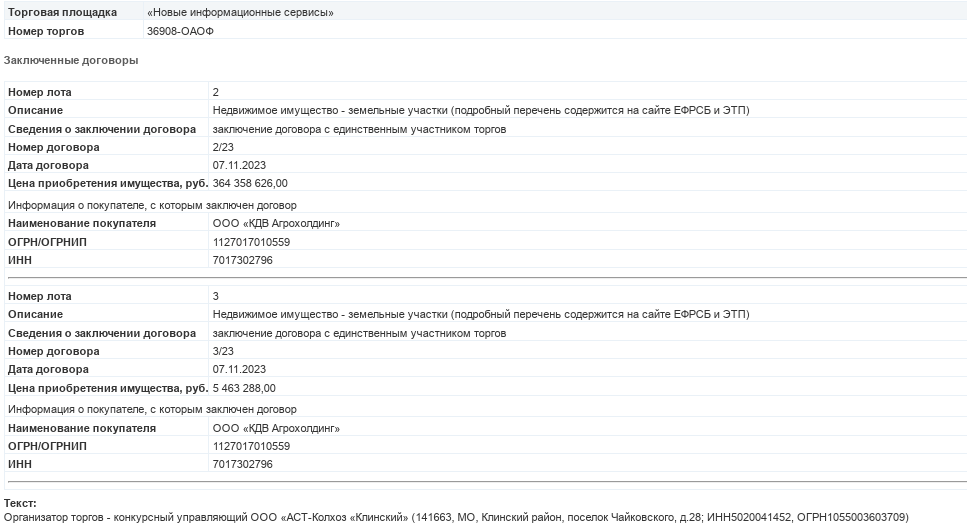Click lot 3 'Сведения о заключении договора' label
967x525 pixels.
102,333
